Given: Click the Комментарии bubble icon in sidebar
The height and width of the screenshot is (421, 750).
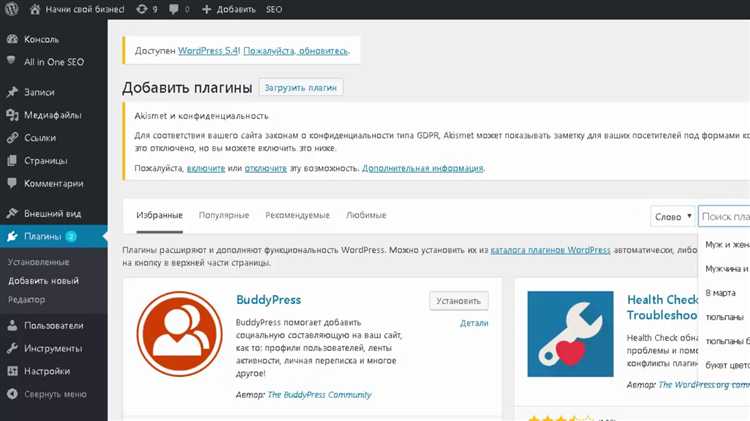Looking at the screenshot, I should (x=12, y=183).
